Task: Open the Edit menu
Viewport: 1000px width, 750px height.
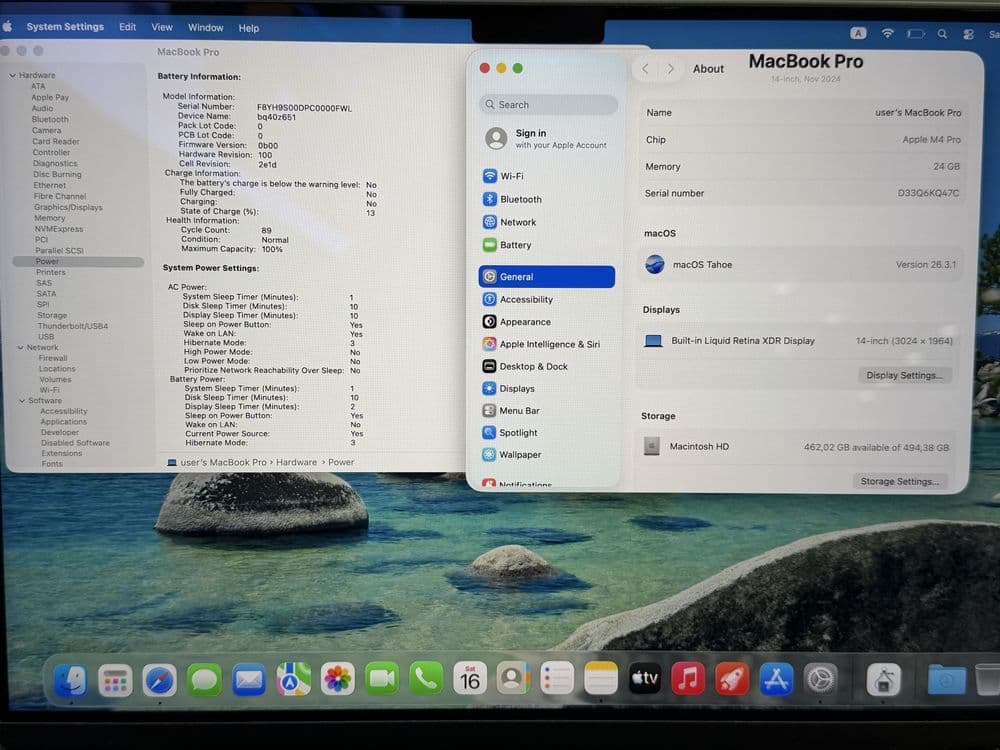Action: point(128,27)
